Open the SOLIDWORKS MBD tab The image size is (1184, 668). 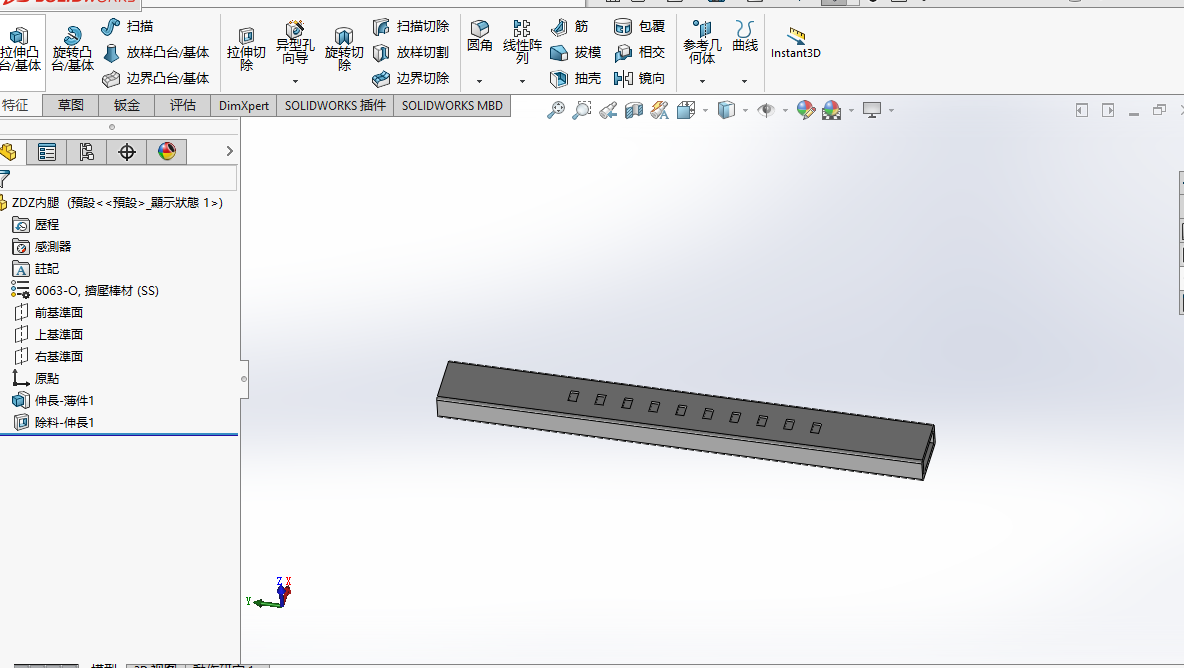coord(452,106)
